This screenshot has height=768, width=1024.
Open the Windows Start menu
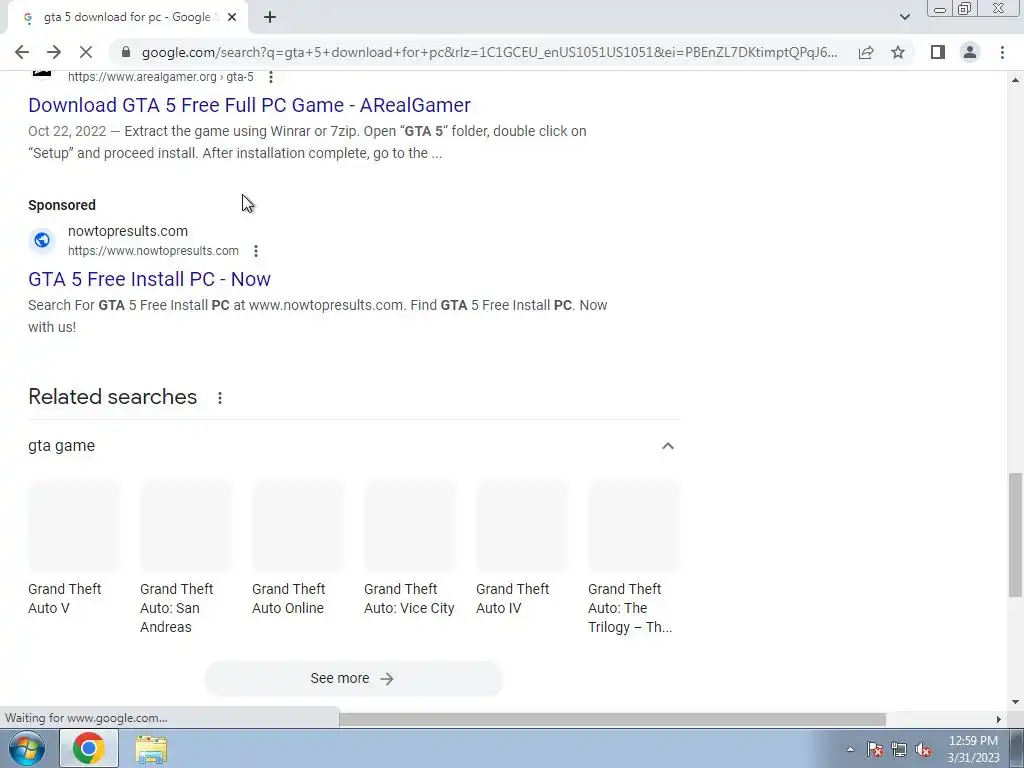26,748
